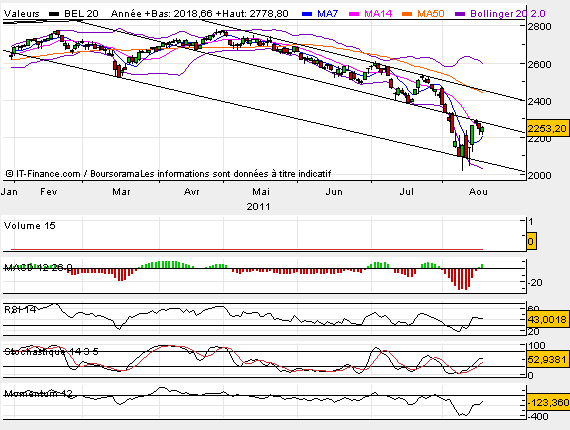The width and height of the screenshot is (570, 430).
Task: Click the black BEL 20 legend swatch
Action: click(x=54, y=14)
